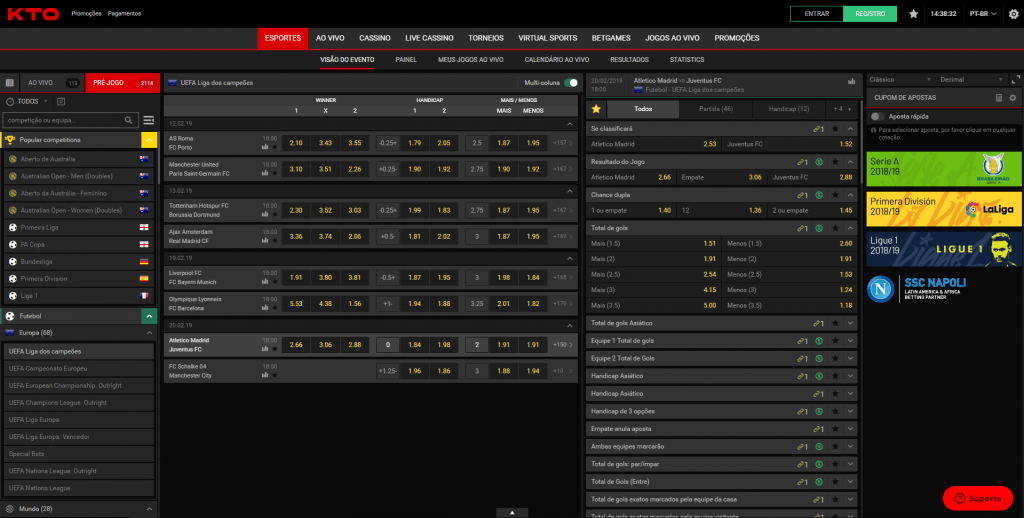Open the sidebar layout icon beside AO VIVO
This screenshot has height=518, width=1024.
click(x=9, y=83)
